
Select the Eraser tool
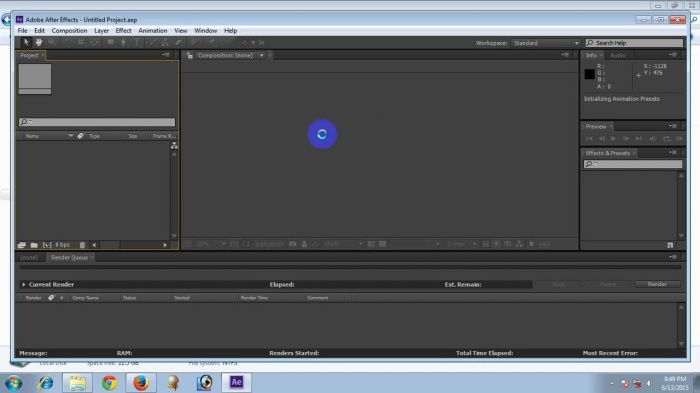[x=178, y=42]
